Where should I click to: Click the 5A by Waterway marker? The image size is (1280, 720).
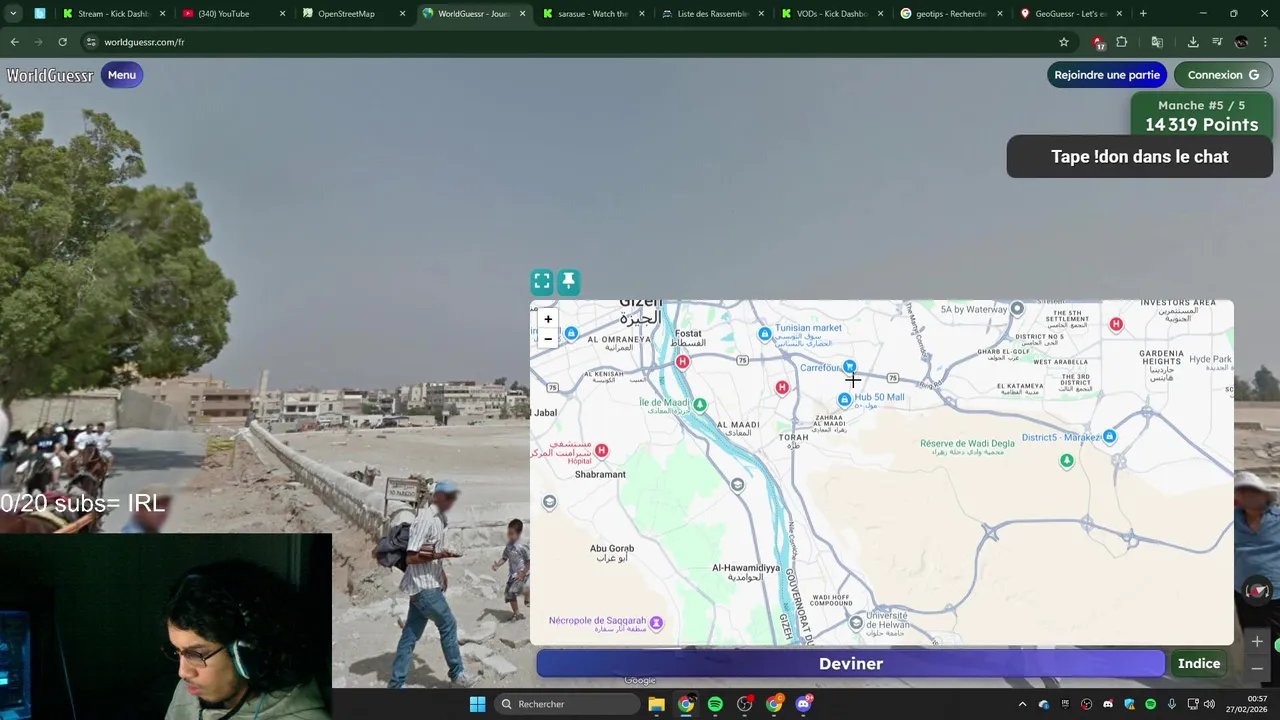point(1017,309)
